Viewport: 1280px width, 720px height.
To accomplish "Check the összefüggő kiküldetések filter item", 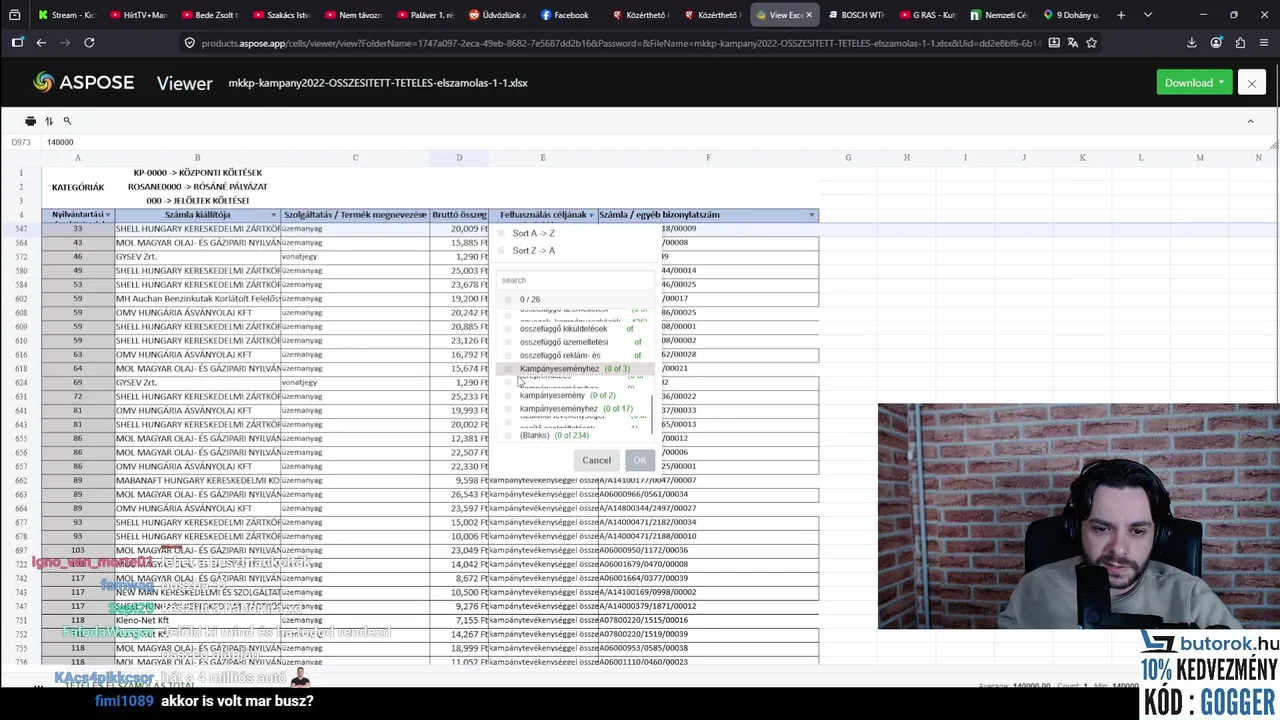I will click(x=508, y=329).
